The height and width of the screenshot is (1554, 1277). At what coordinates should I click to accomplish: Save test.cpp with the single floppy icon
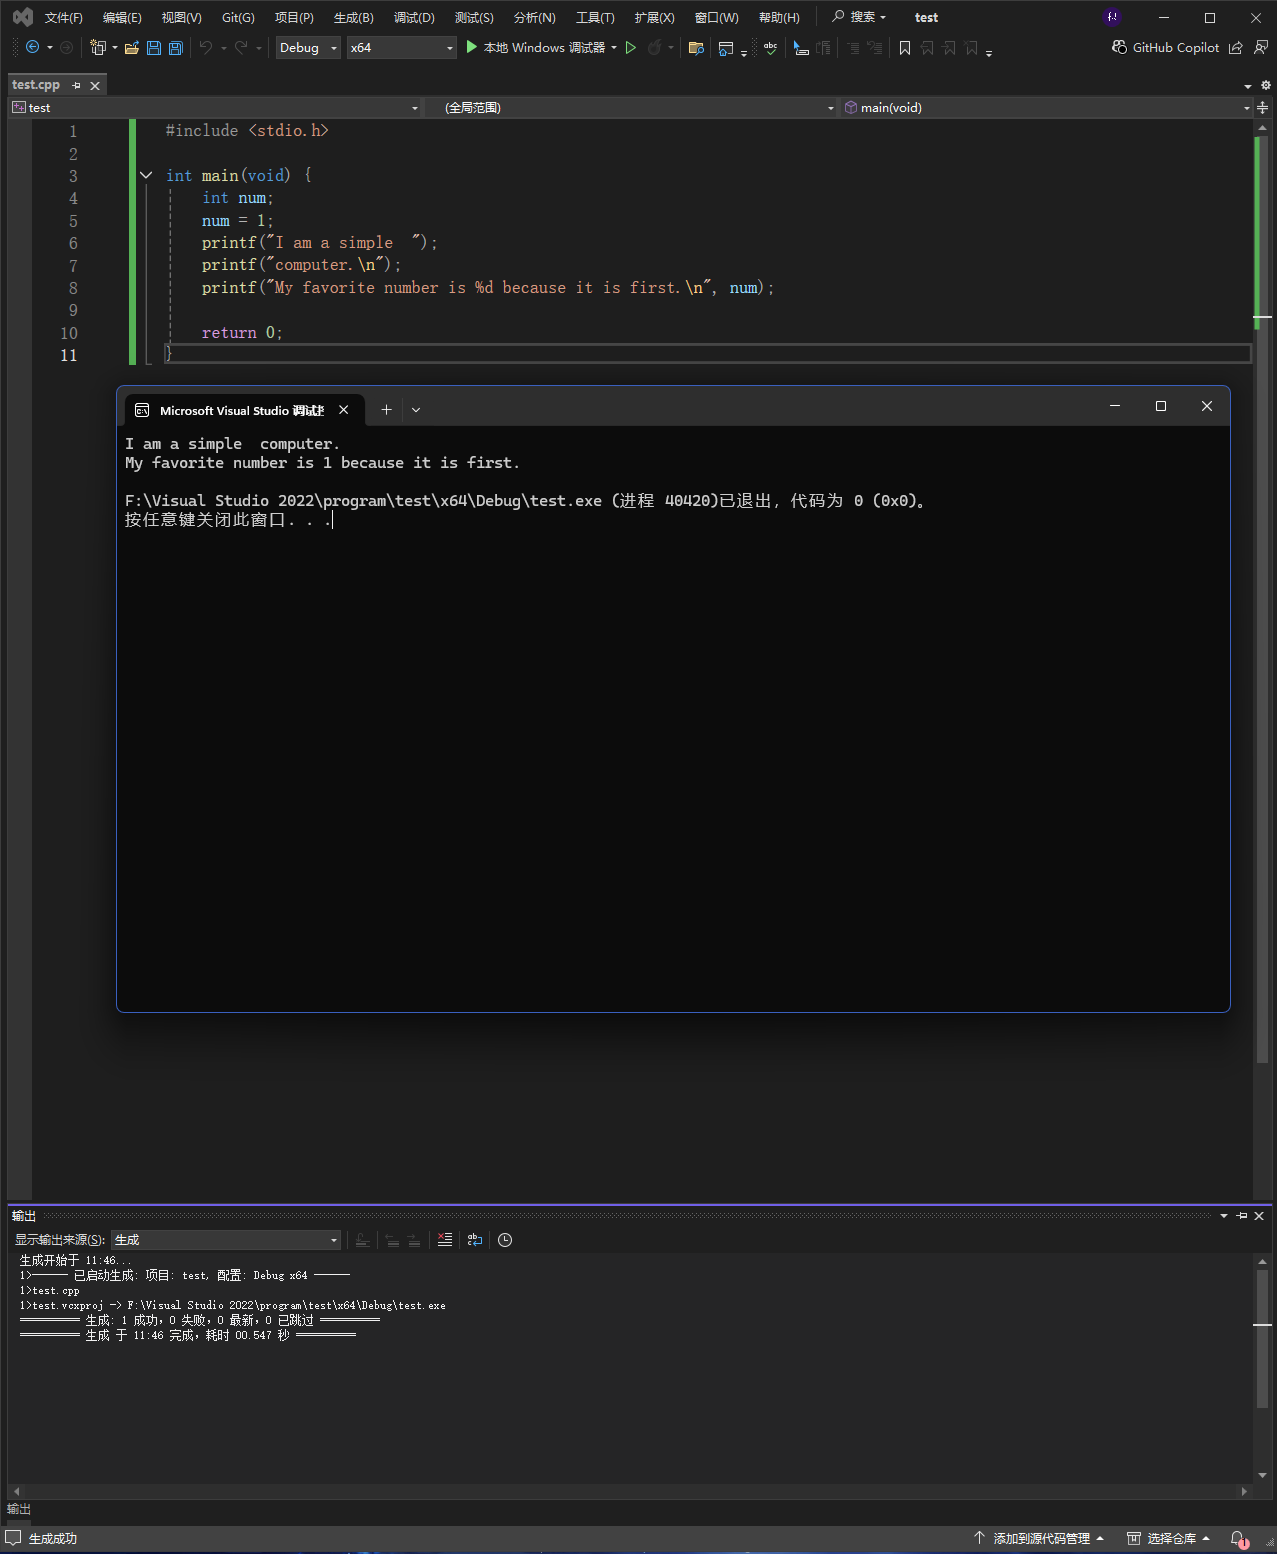(x=154, y=47)
